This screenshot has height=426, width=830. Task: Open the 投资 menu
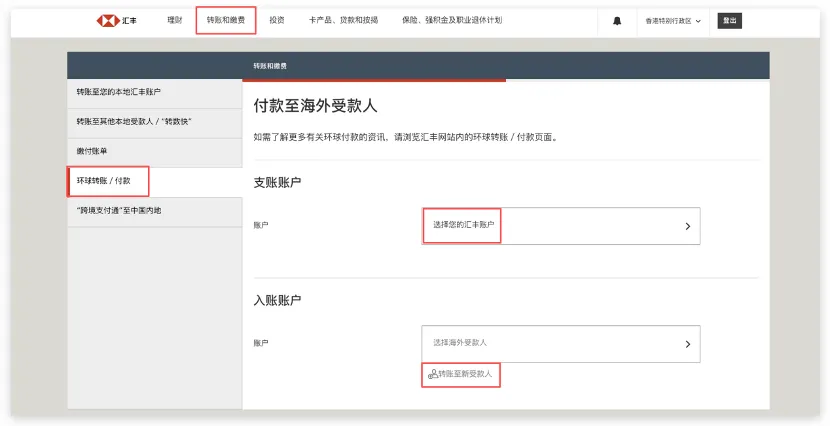(x=276, y=20)
